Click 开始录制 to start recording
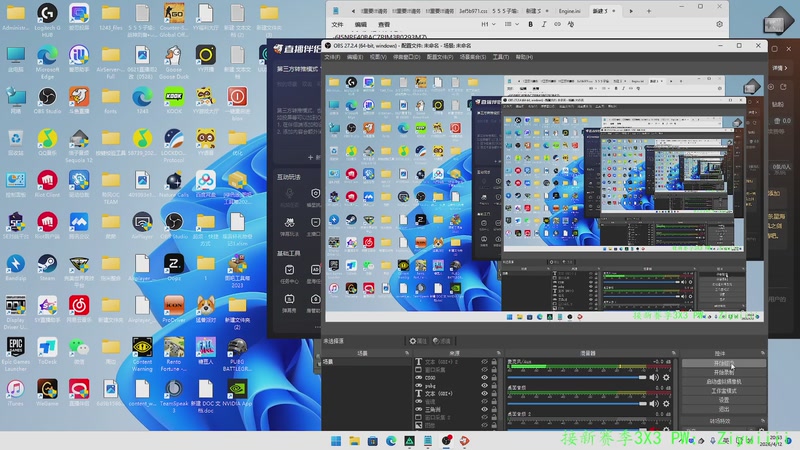800x450 pixels. [x=723, y=372]
